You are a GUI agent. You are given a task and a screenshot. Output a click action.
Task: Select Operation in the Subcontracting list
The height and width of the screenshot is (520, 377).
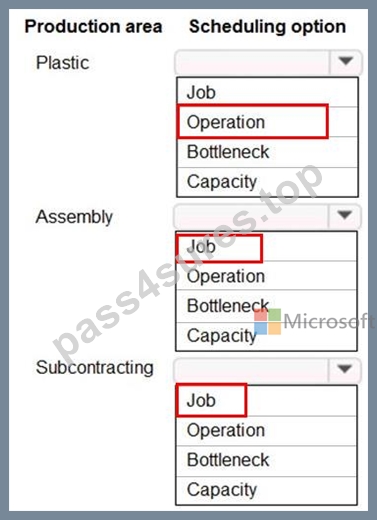(266, 431)
